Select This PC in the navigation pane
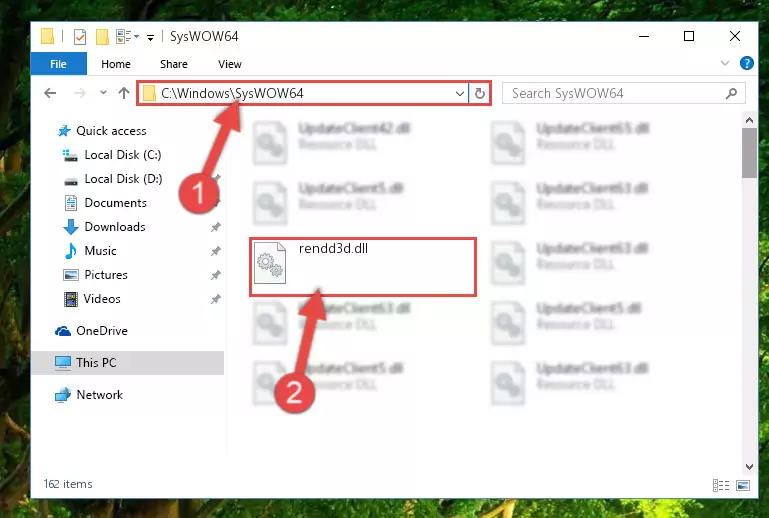 (x=127, y=363)
